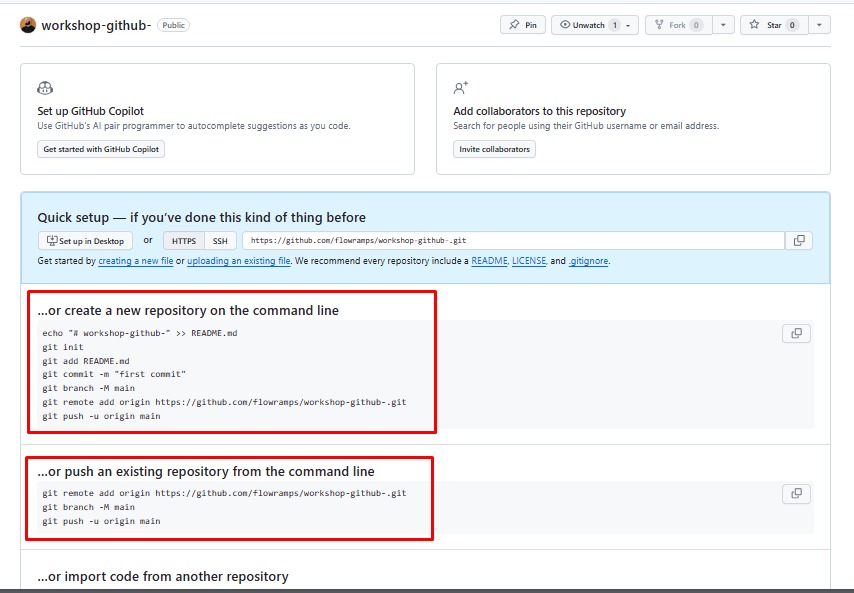
Task: Open the Unwatch dropdown arrow
Action: (629, 25)
